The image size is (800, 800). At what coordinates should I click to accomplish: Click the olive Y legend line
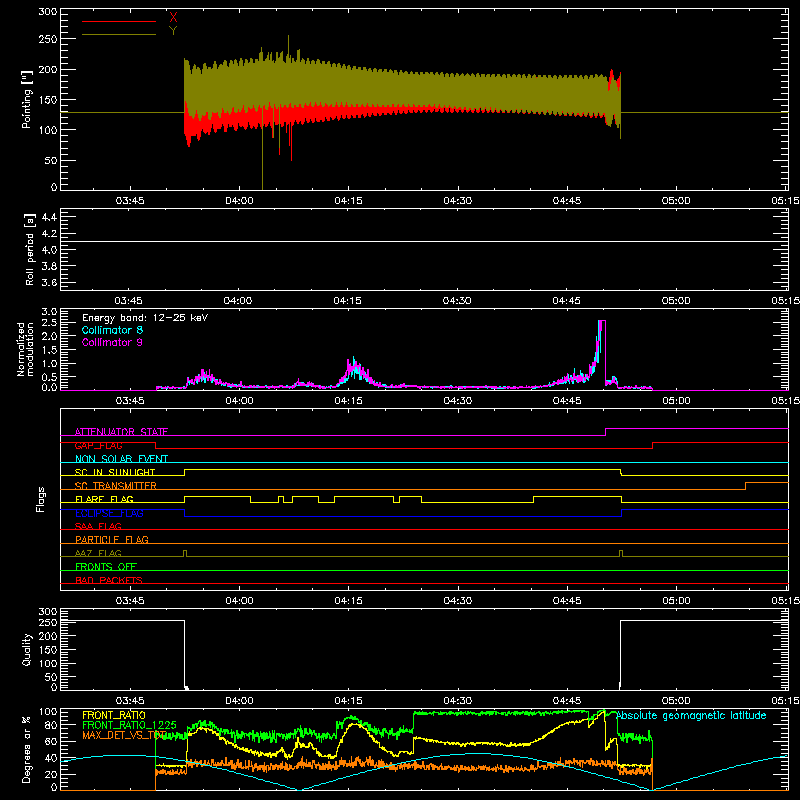tap(119, 35)
